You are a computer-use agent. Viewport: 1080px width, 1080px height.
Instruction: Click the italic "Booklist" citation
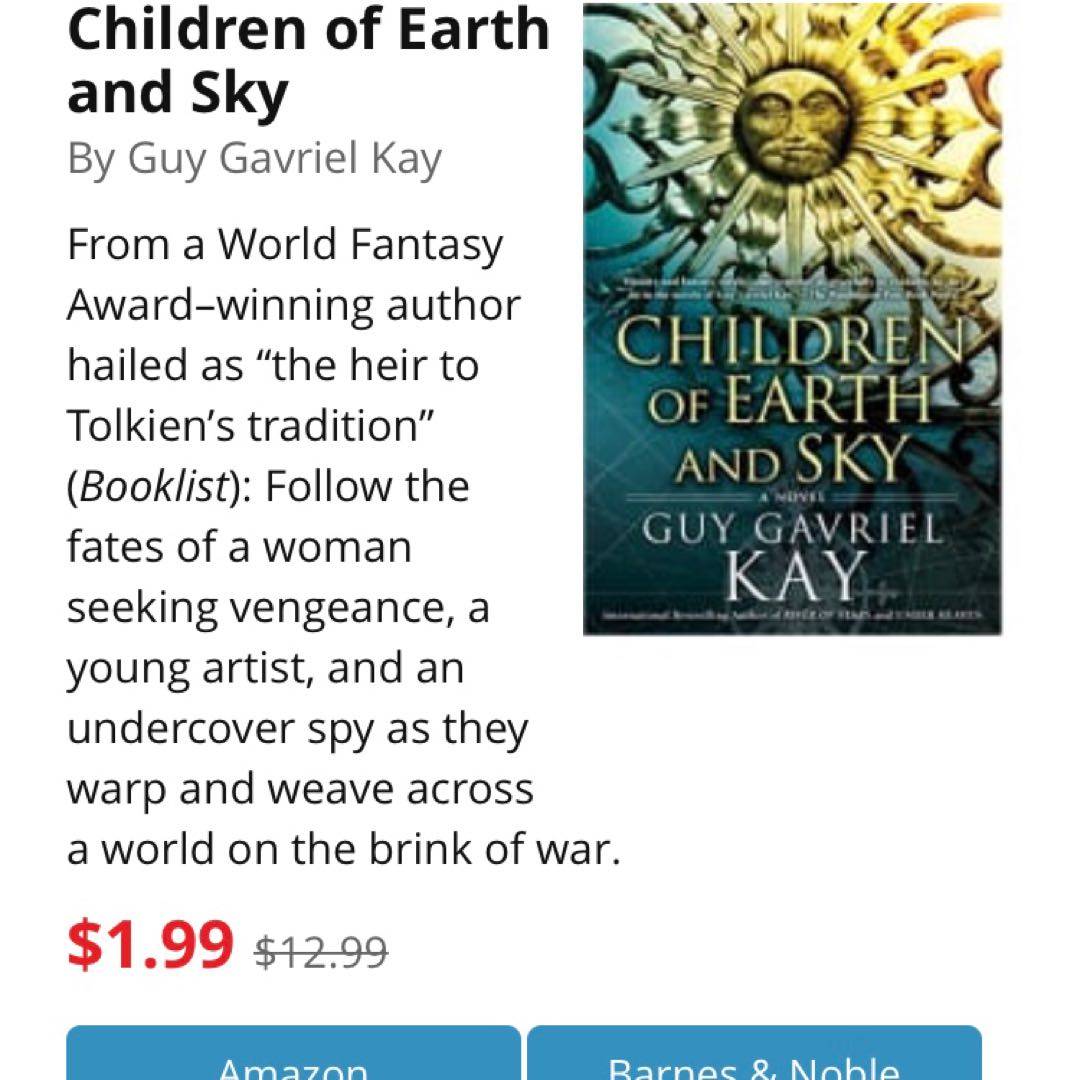click(x=154, y=487)
